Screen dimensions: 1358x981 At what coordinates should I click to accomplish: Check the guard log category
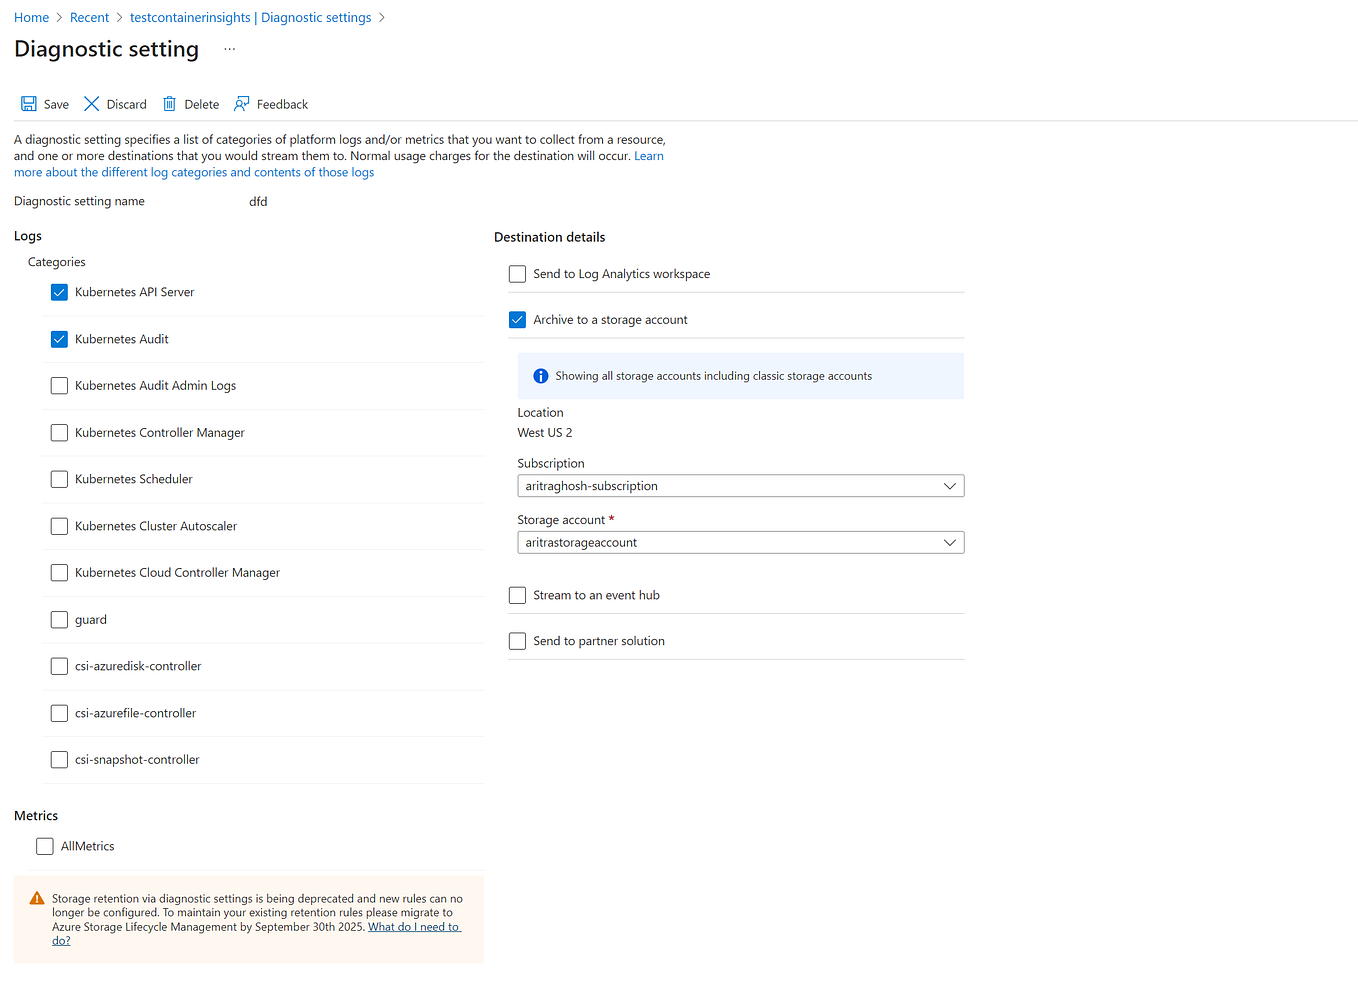[59, 619]
